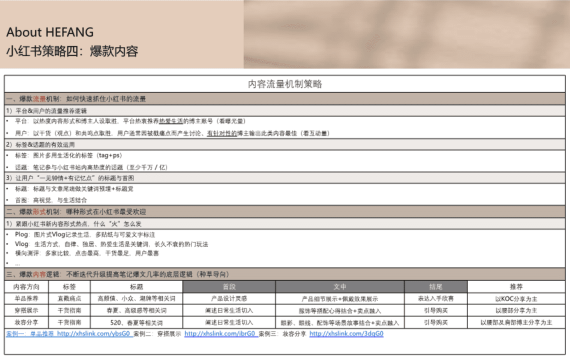Click the heading 'About HEFANG'
The height and width of the screenshot is (360, 570).
pyautogui.click(x=50, y=32)
